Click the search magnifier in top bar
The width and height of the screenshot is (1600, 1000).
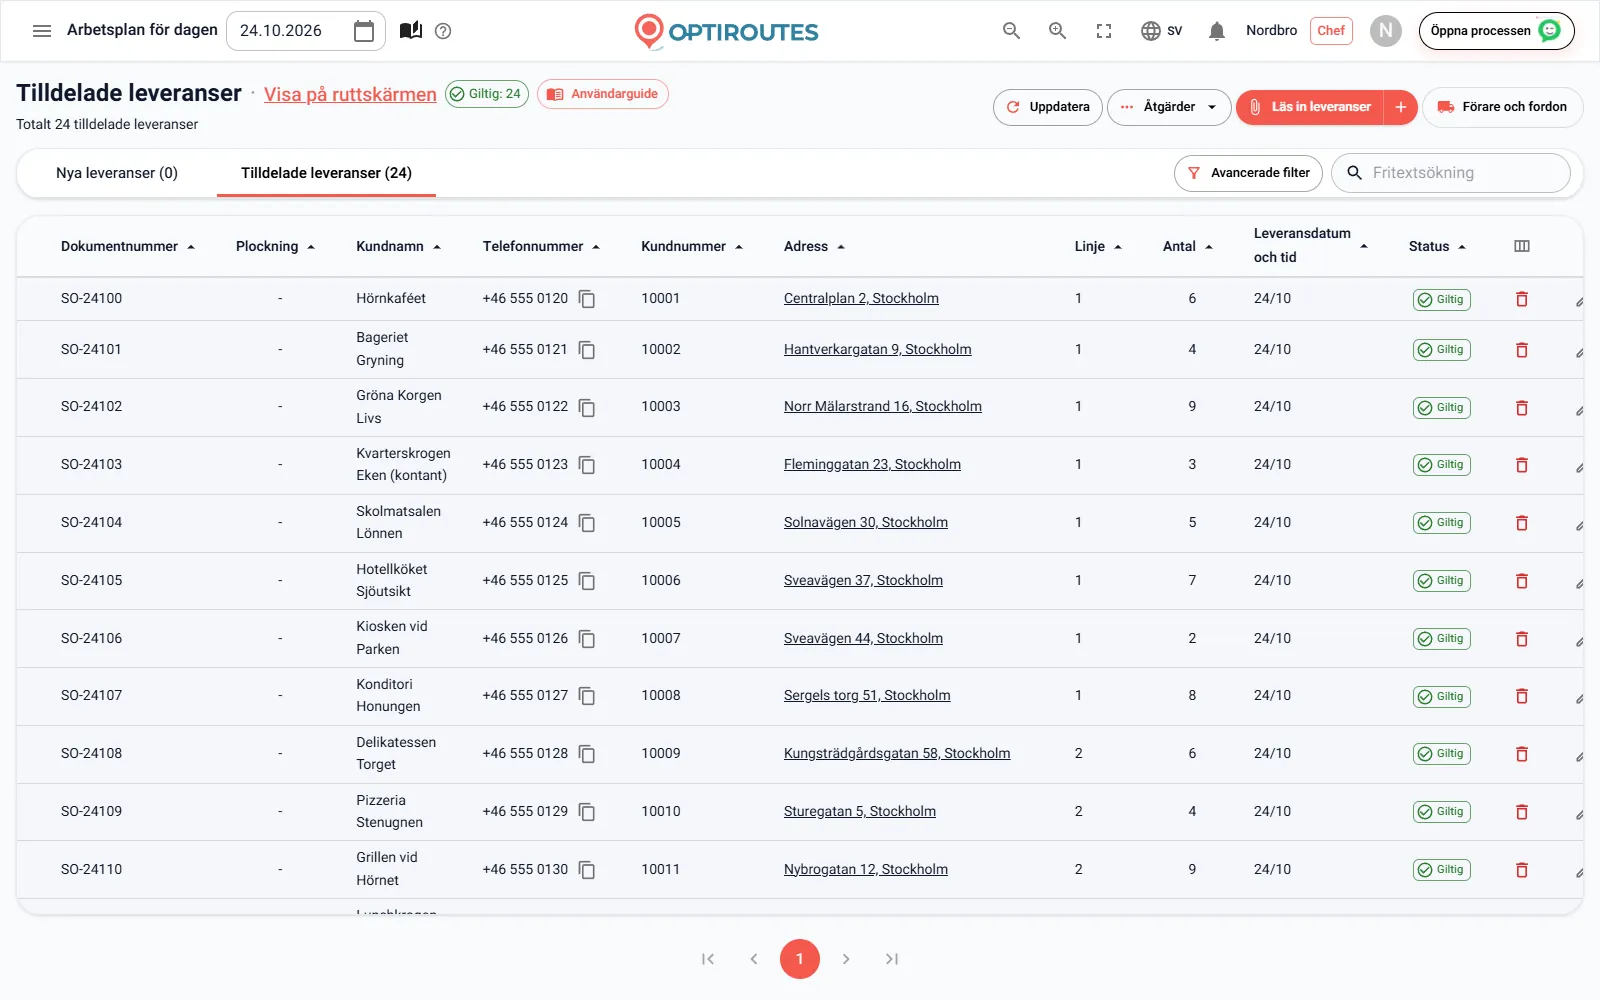tap(1011, 31)
